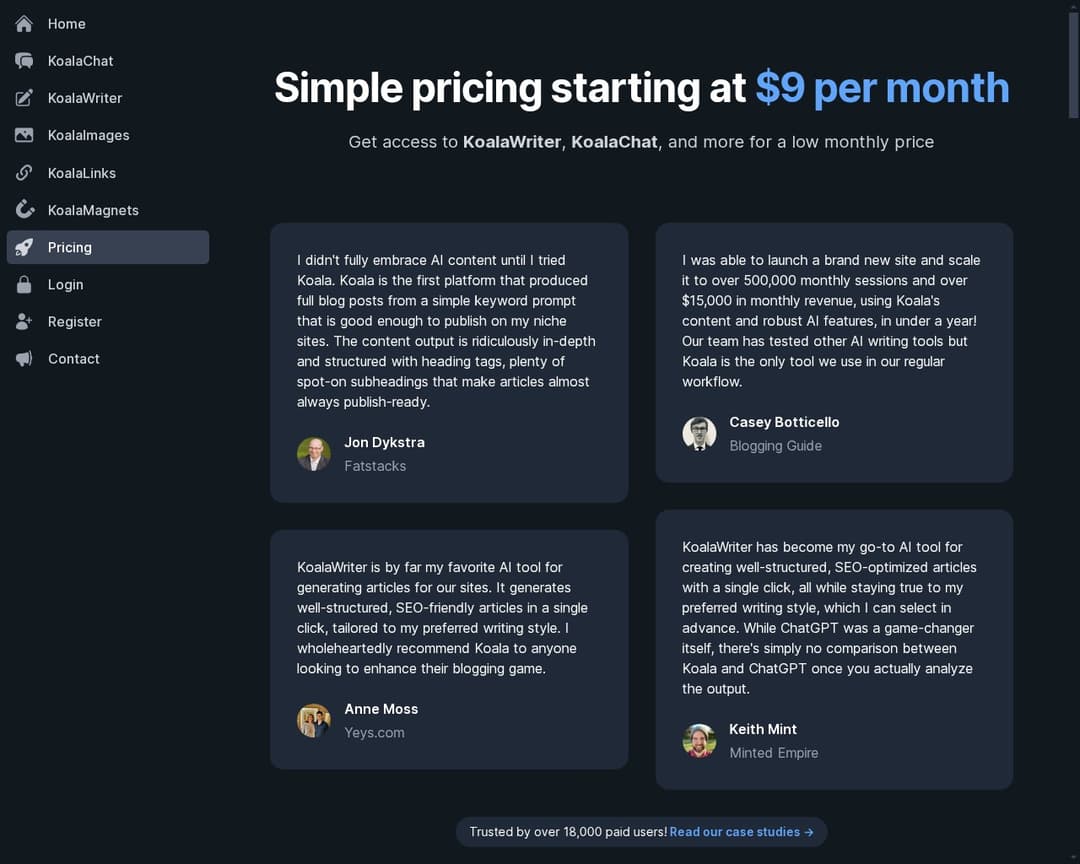Click the Login padlock icon
1080x864 pixels.
click(x=24, y=285)
